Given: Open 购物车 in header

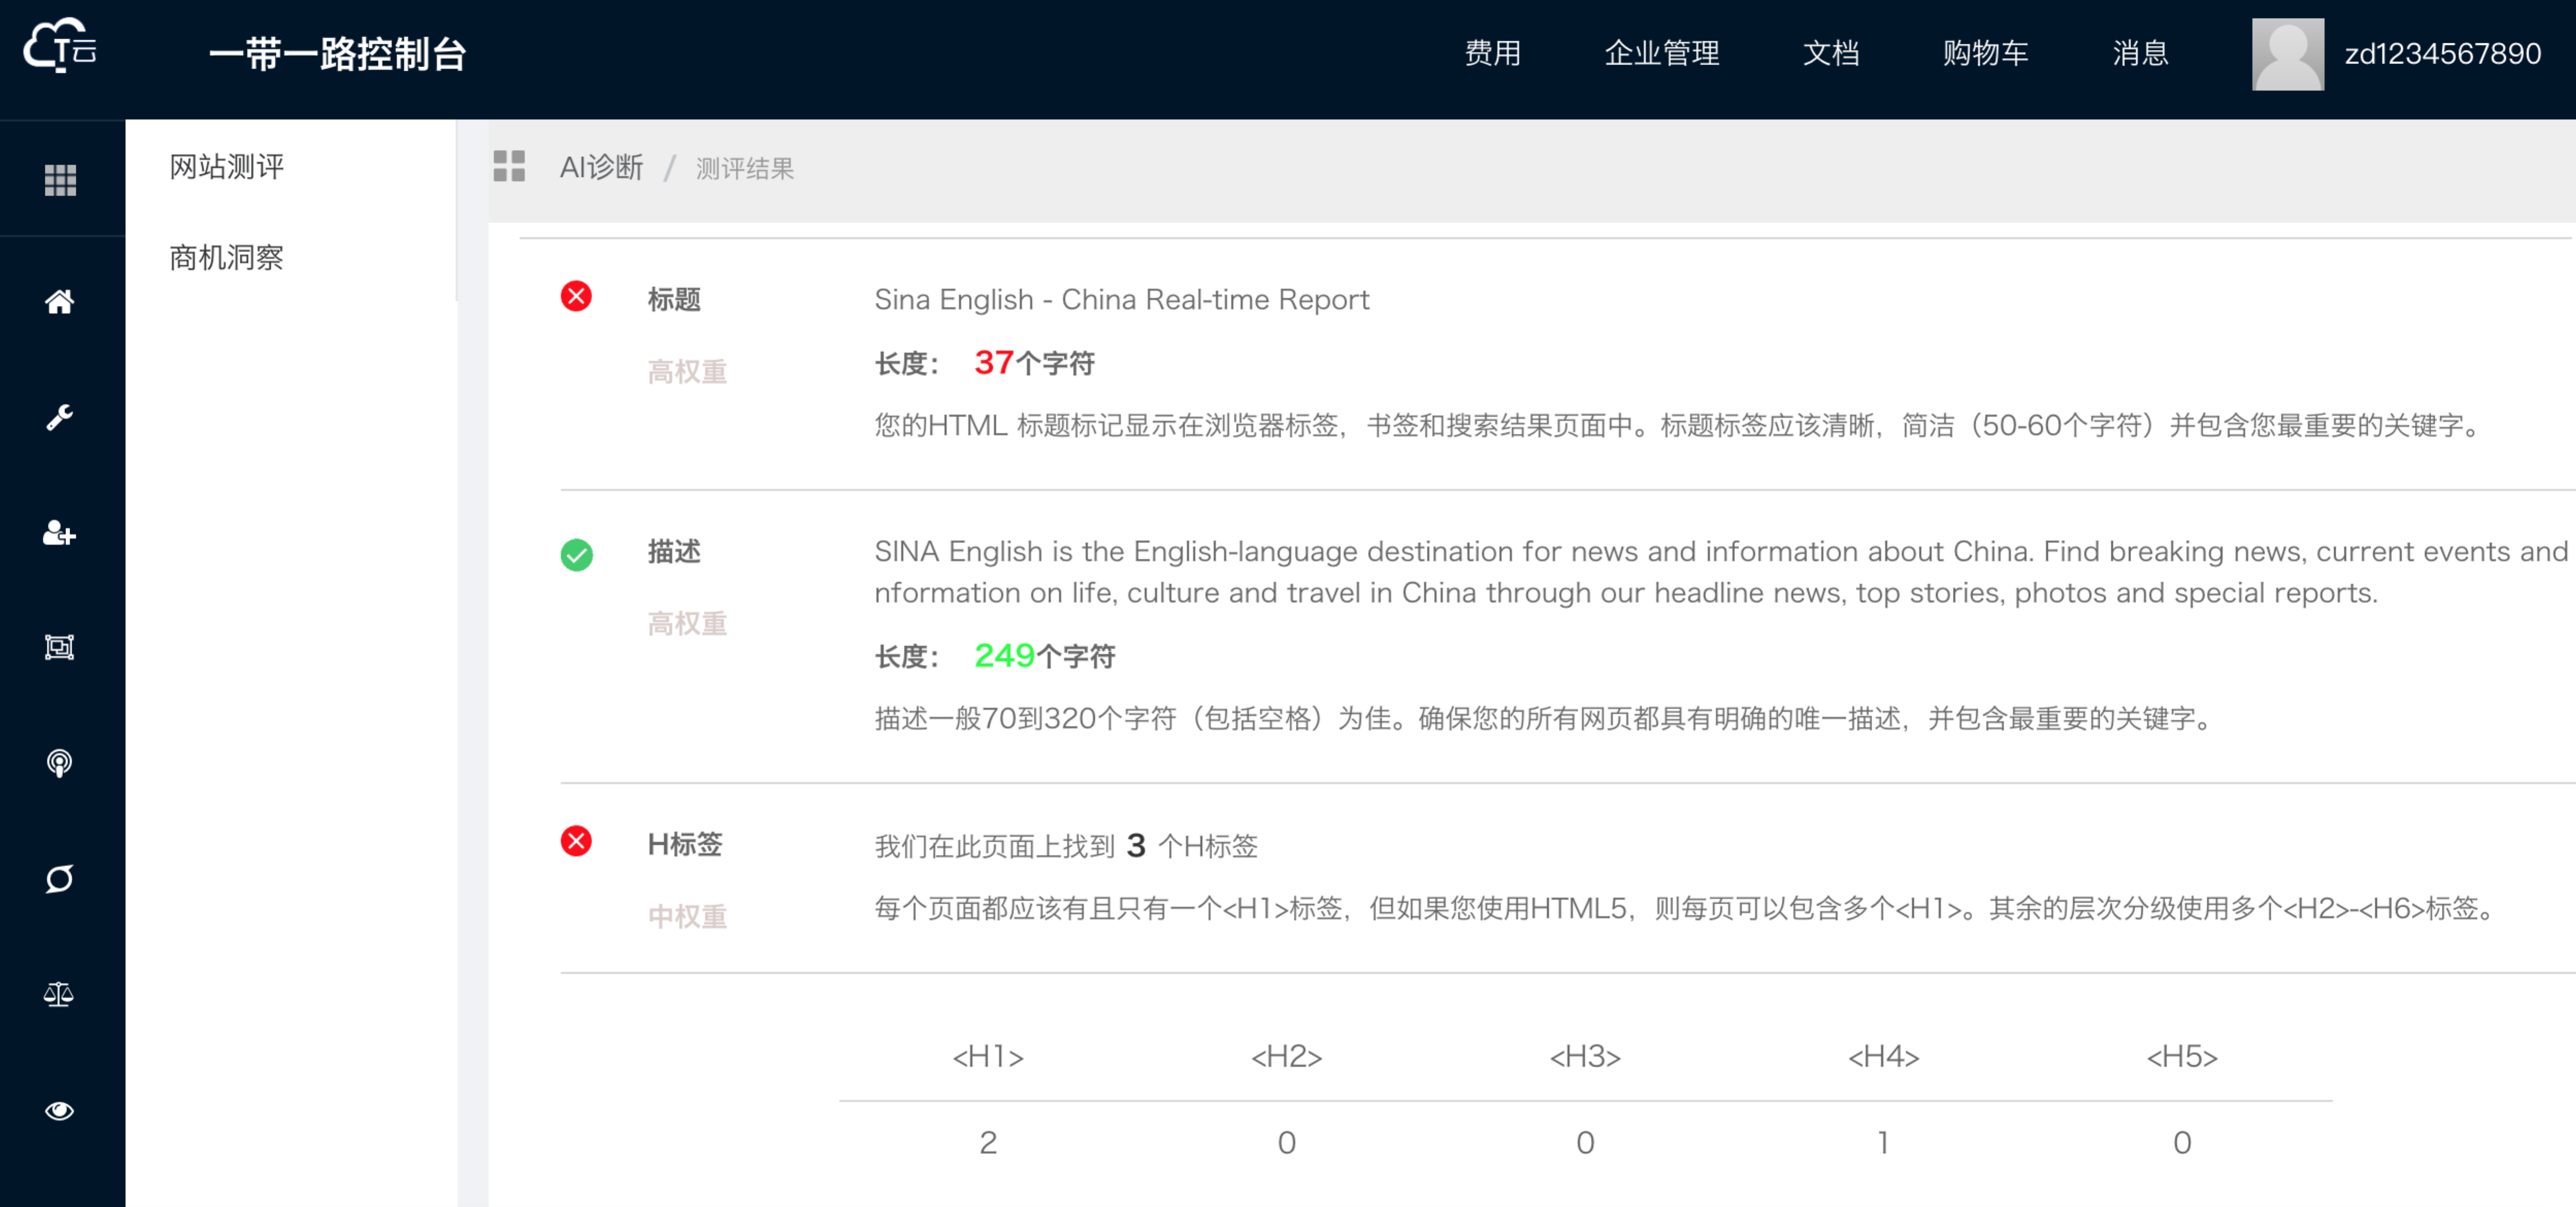Looking at the screenshot, I should click(1985, 54).
